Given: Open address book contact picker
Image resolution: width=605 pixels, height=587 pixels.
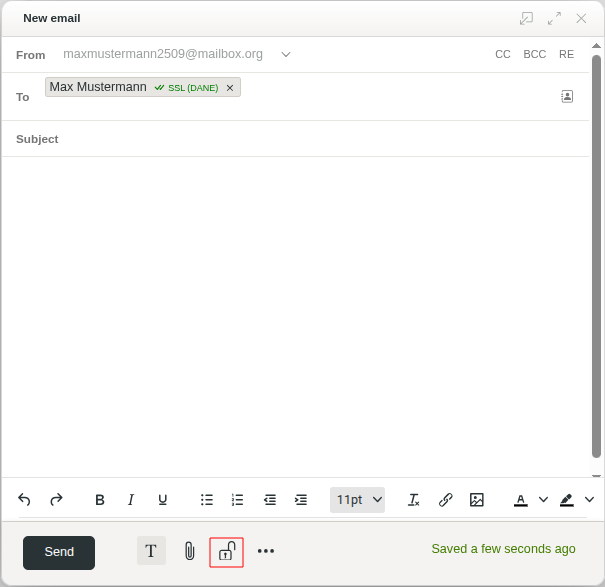Looking at the screenshot, I should (x=567, y=97).
